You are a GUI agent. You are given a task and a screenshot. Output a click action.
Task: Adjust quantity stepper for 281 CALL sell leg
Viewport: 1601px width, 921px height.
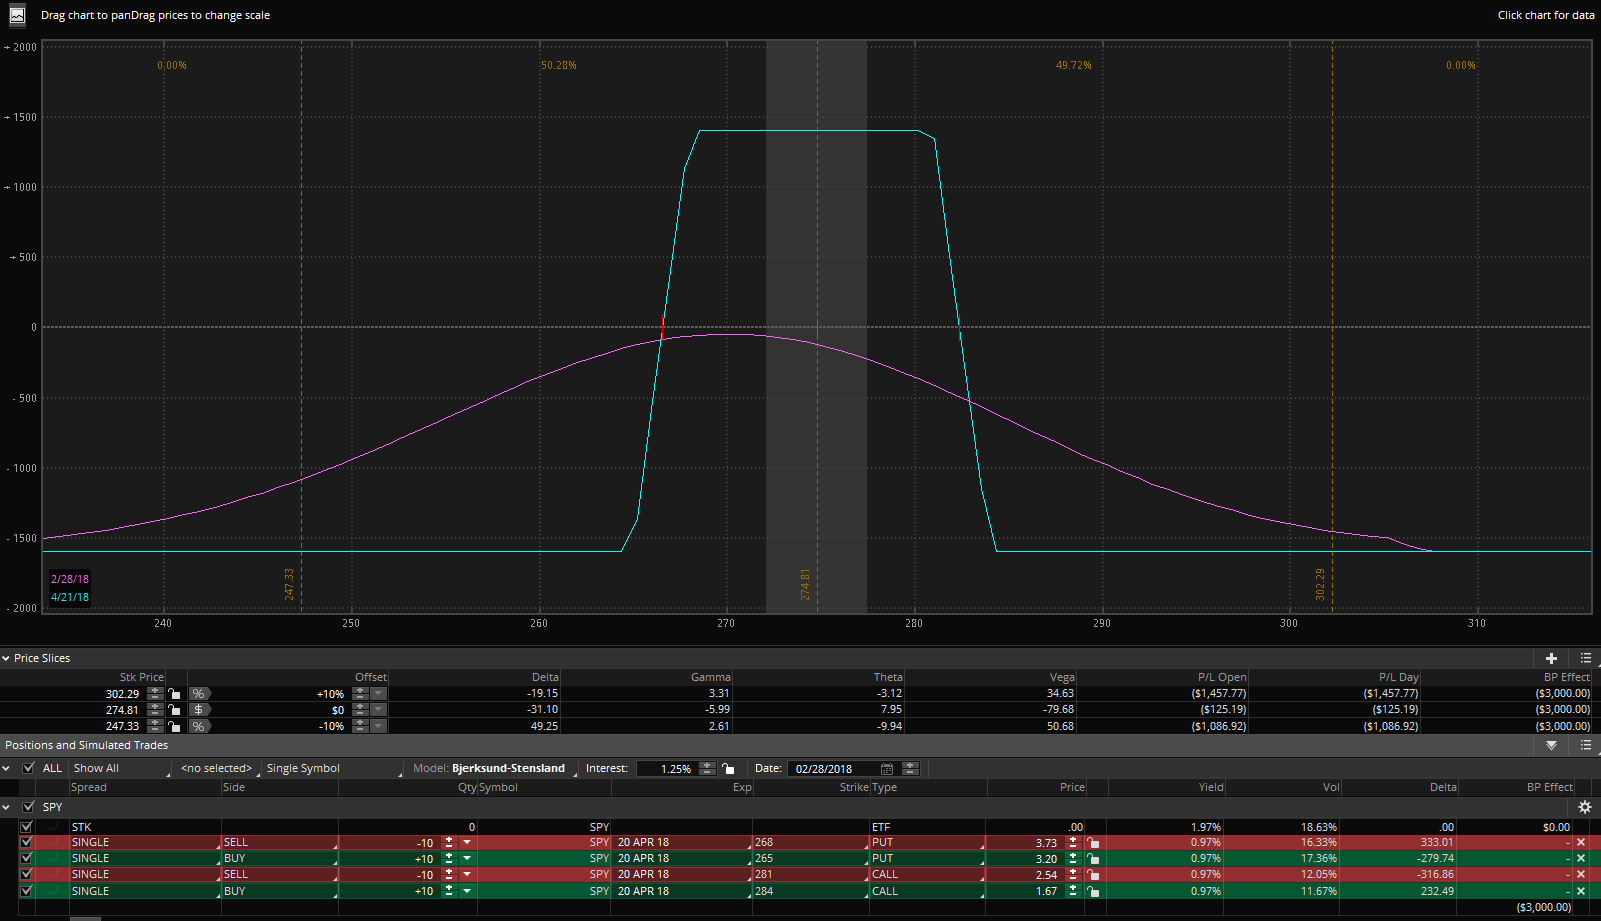(449, 875)
